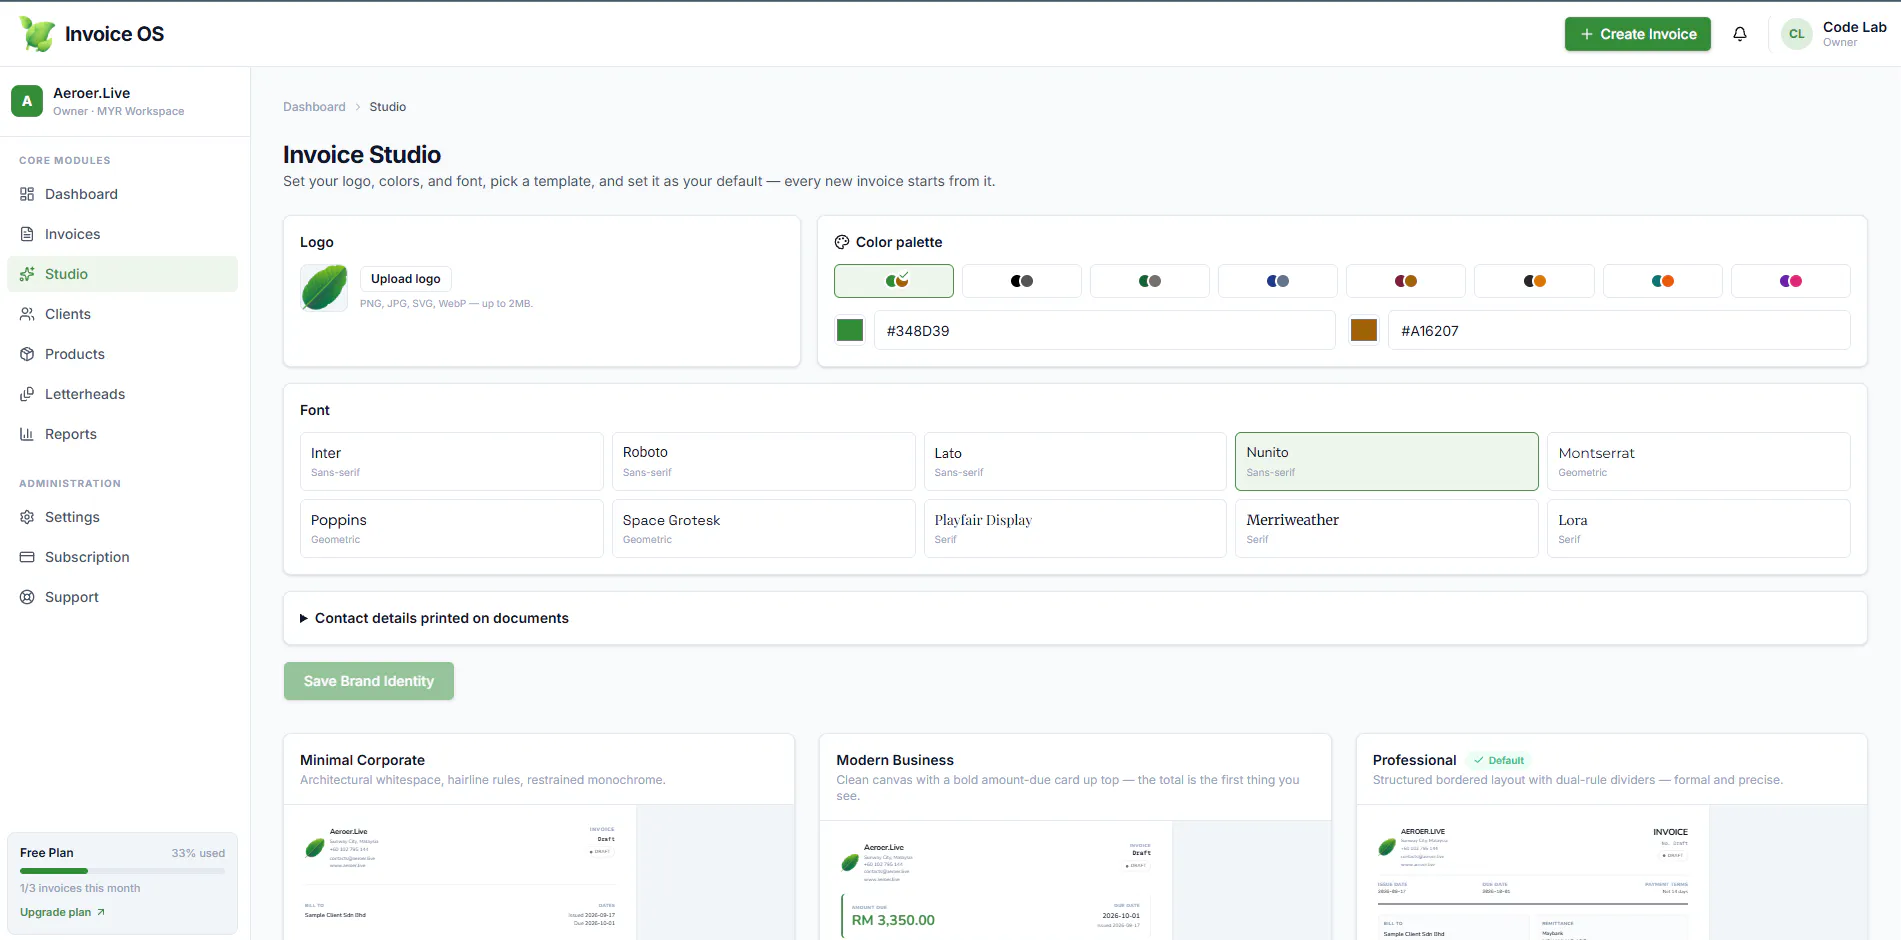Image resolution: width=1901 pixels, height=940 pixels.
Task: Choose the Playfair Display font
Action: coord(1075,528)
